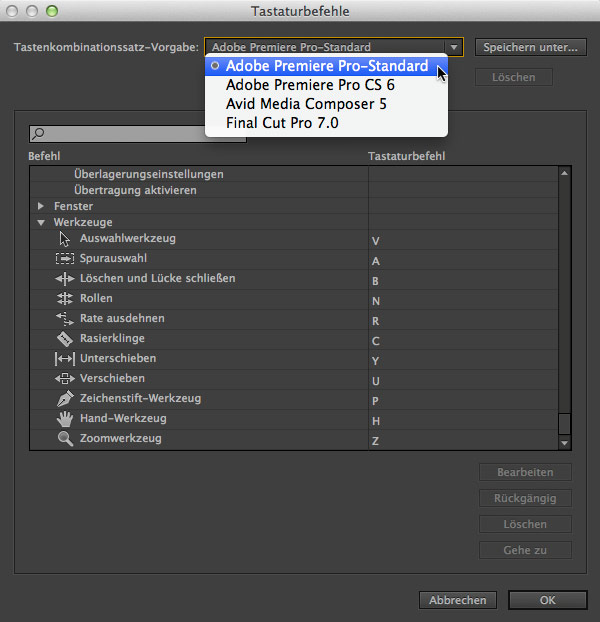
Task: Open the Tastenkombinationssatz-Vorgabe dropdown arrow
Action: click(454, 47)
